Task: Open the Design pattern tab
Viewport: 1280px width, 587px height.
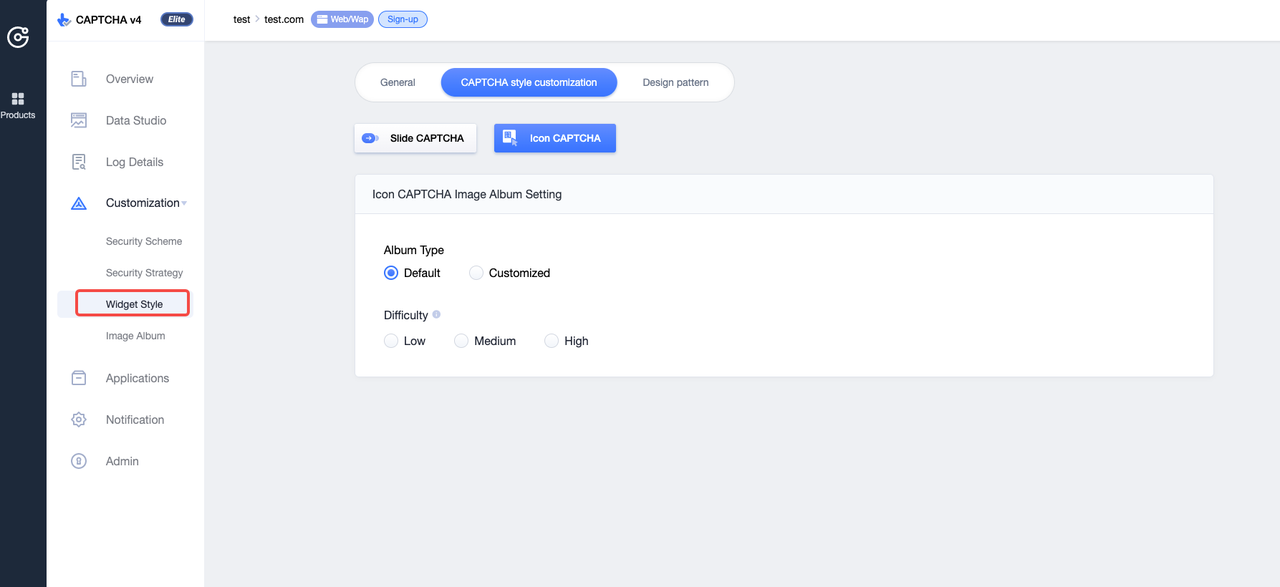Action: (x=675, y=82)
